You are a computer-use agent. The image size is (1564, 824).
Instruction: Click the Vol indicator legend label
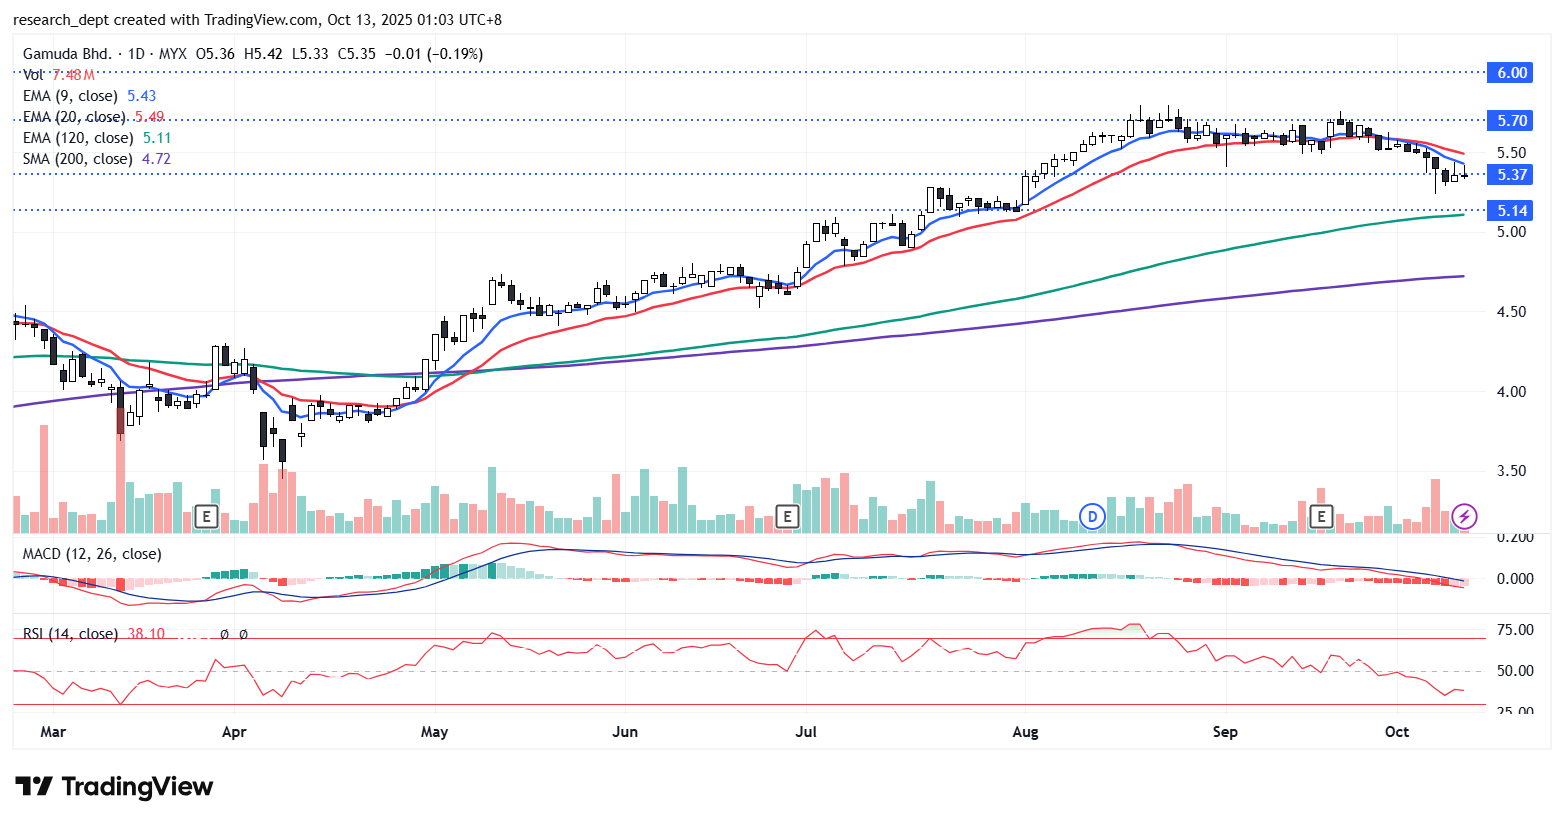click(x=33, y=75)
